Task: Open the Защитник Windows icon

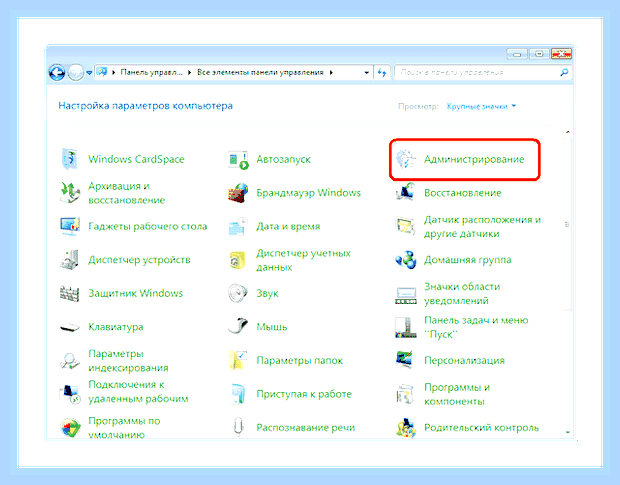Action: pyautogui.click(x=70, y=294)
